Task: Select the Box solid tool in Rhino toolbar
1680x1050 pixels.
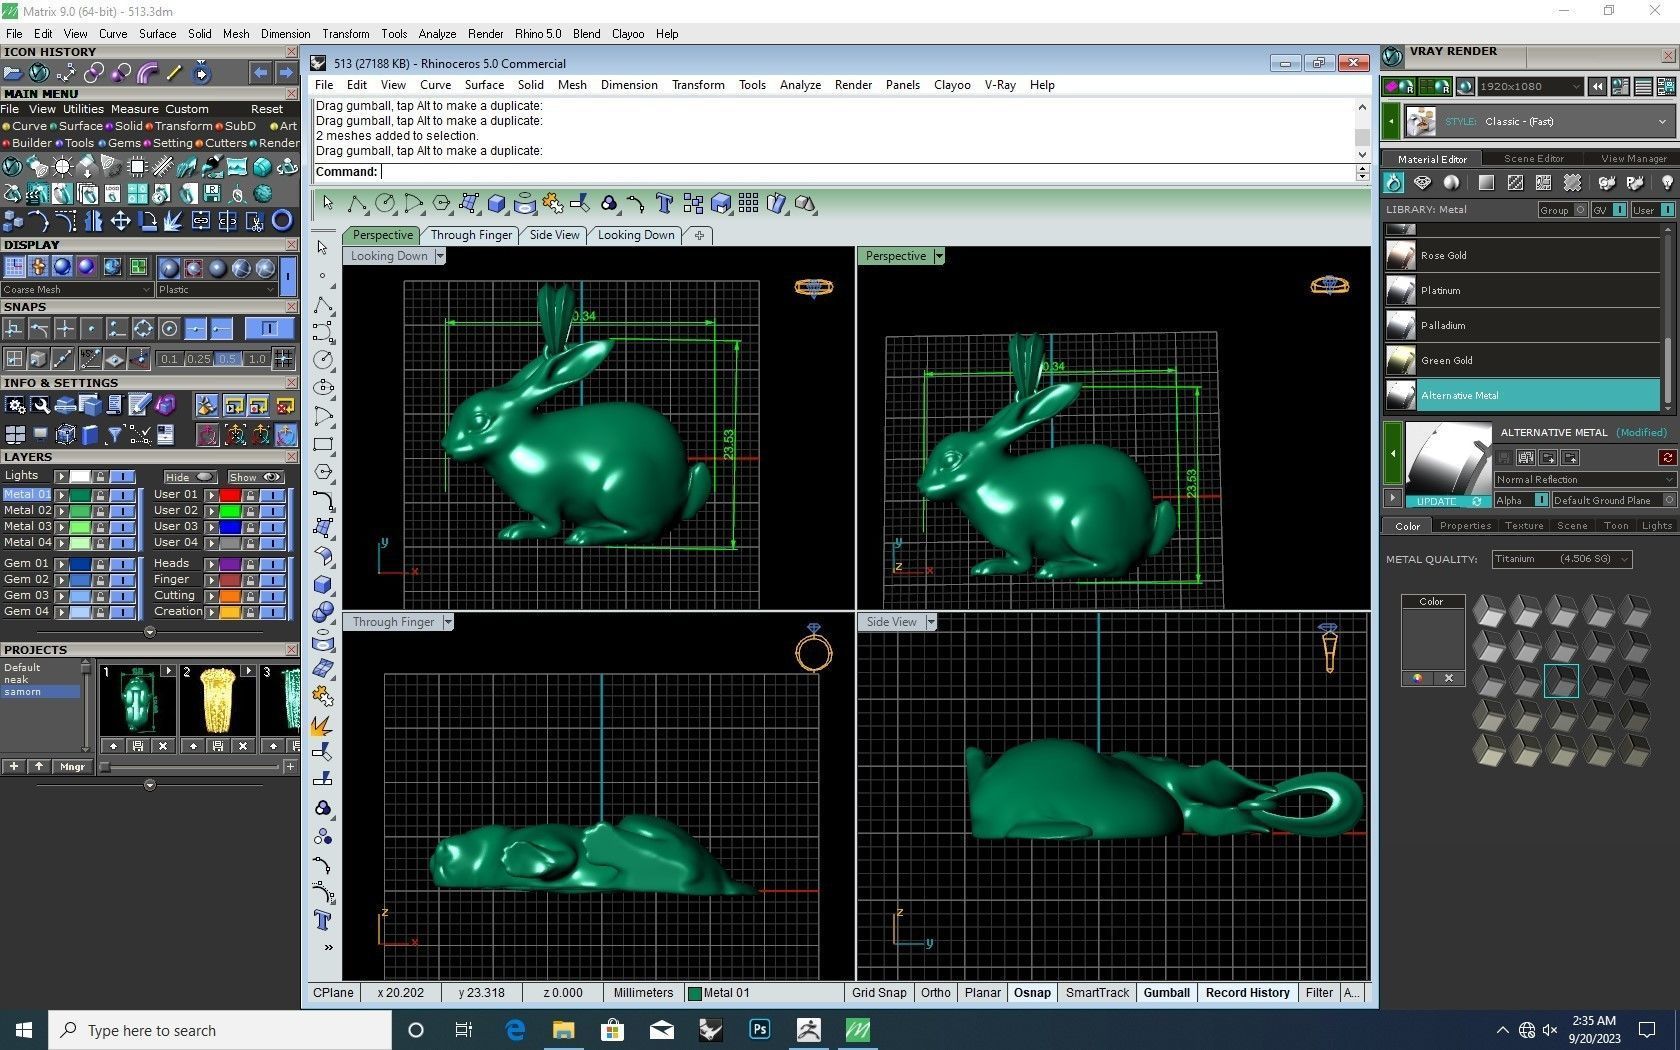Action: pos(497,204)
